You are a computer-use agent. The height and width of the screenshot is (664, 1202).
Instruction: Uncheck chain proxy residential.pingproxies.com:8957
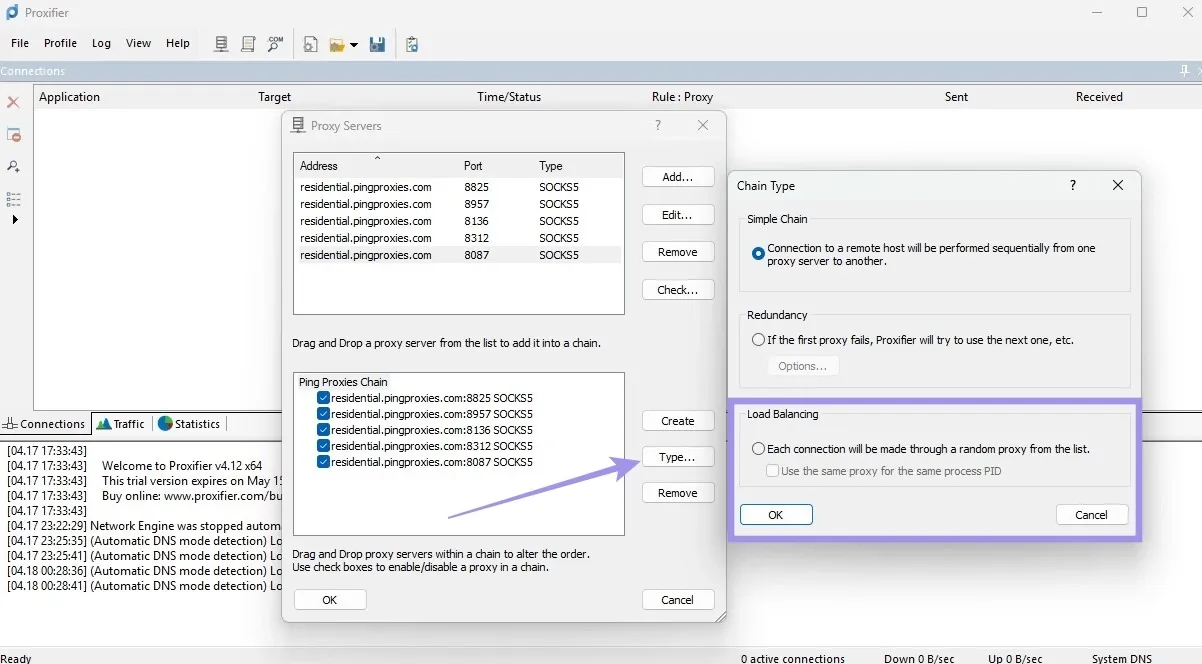323,413
